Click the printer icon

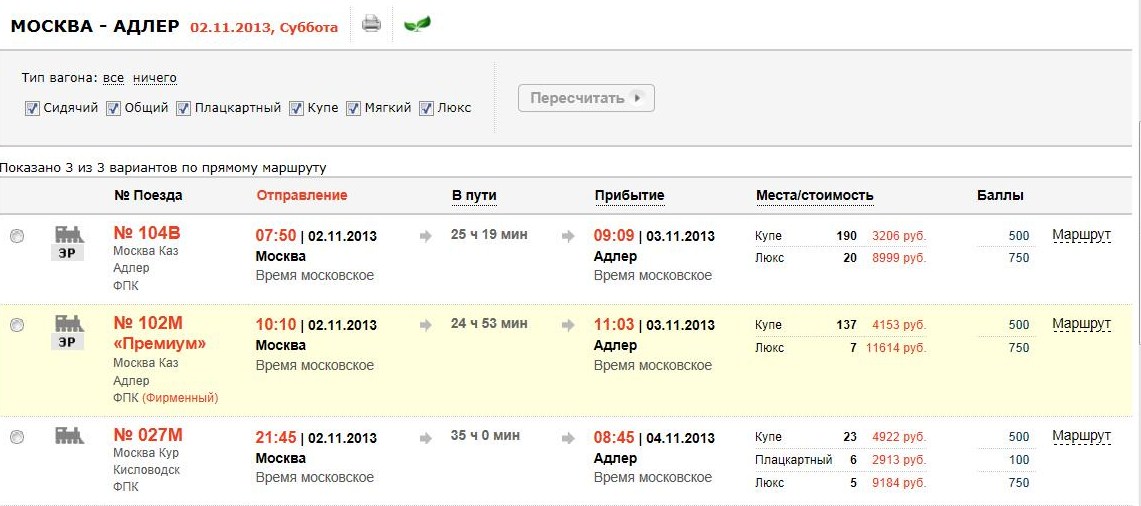click(371, 24)
